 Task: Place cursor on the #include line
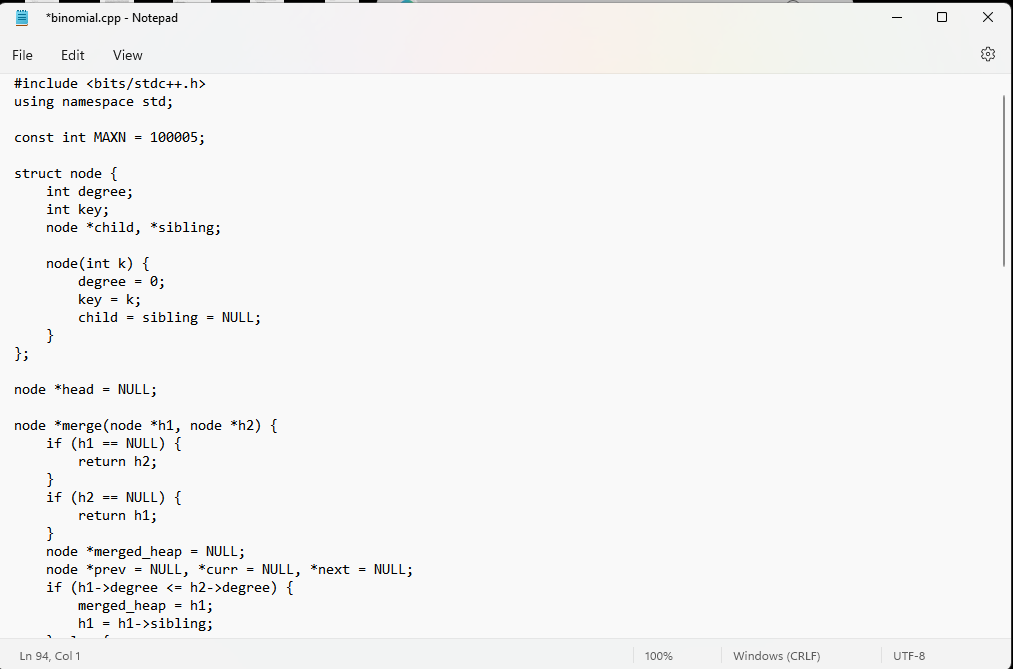(x=110, y=83)
